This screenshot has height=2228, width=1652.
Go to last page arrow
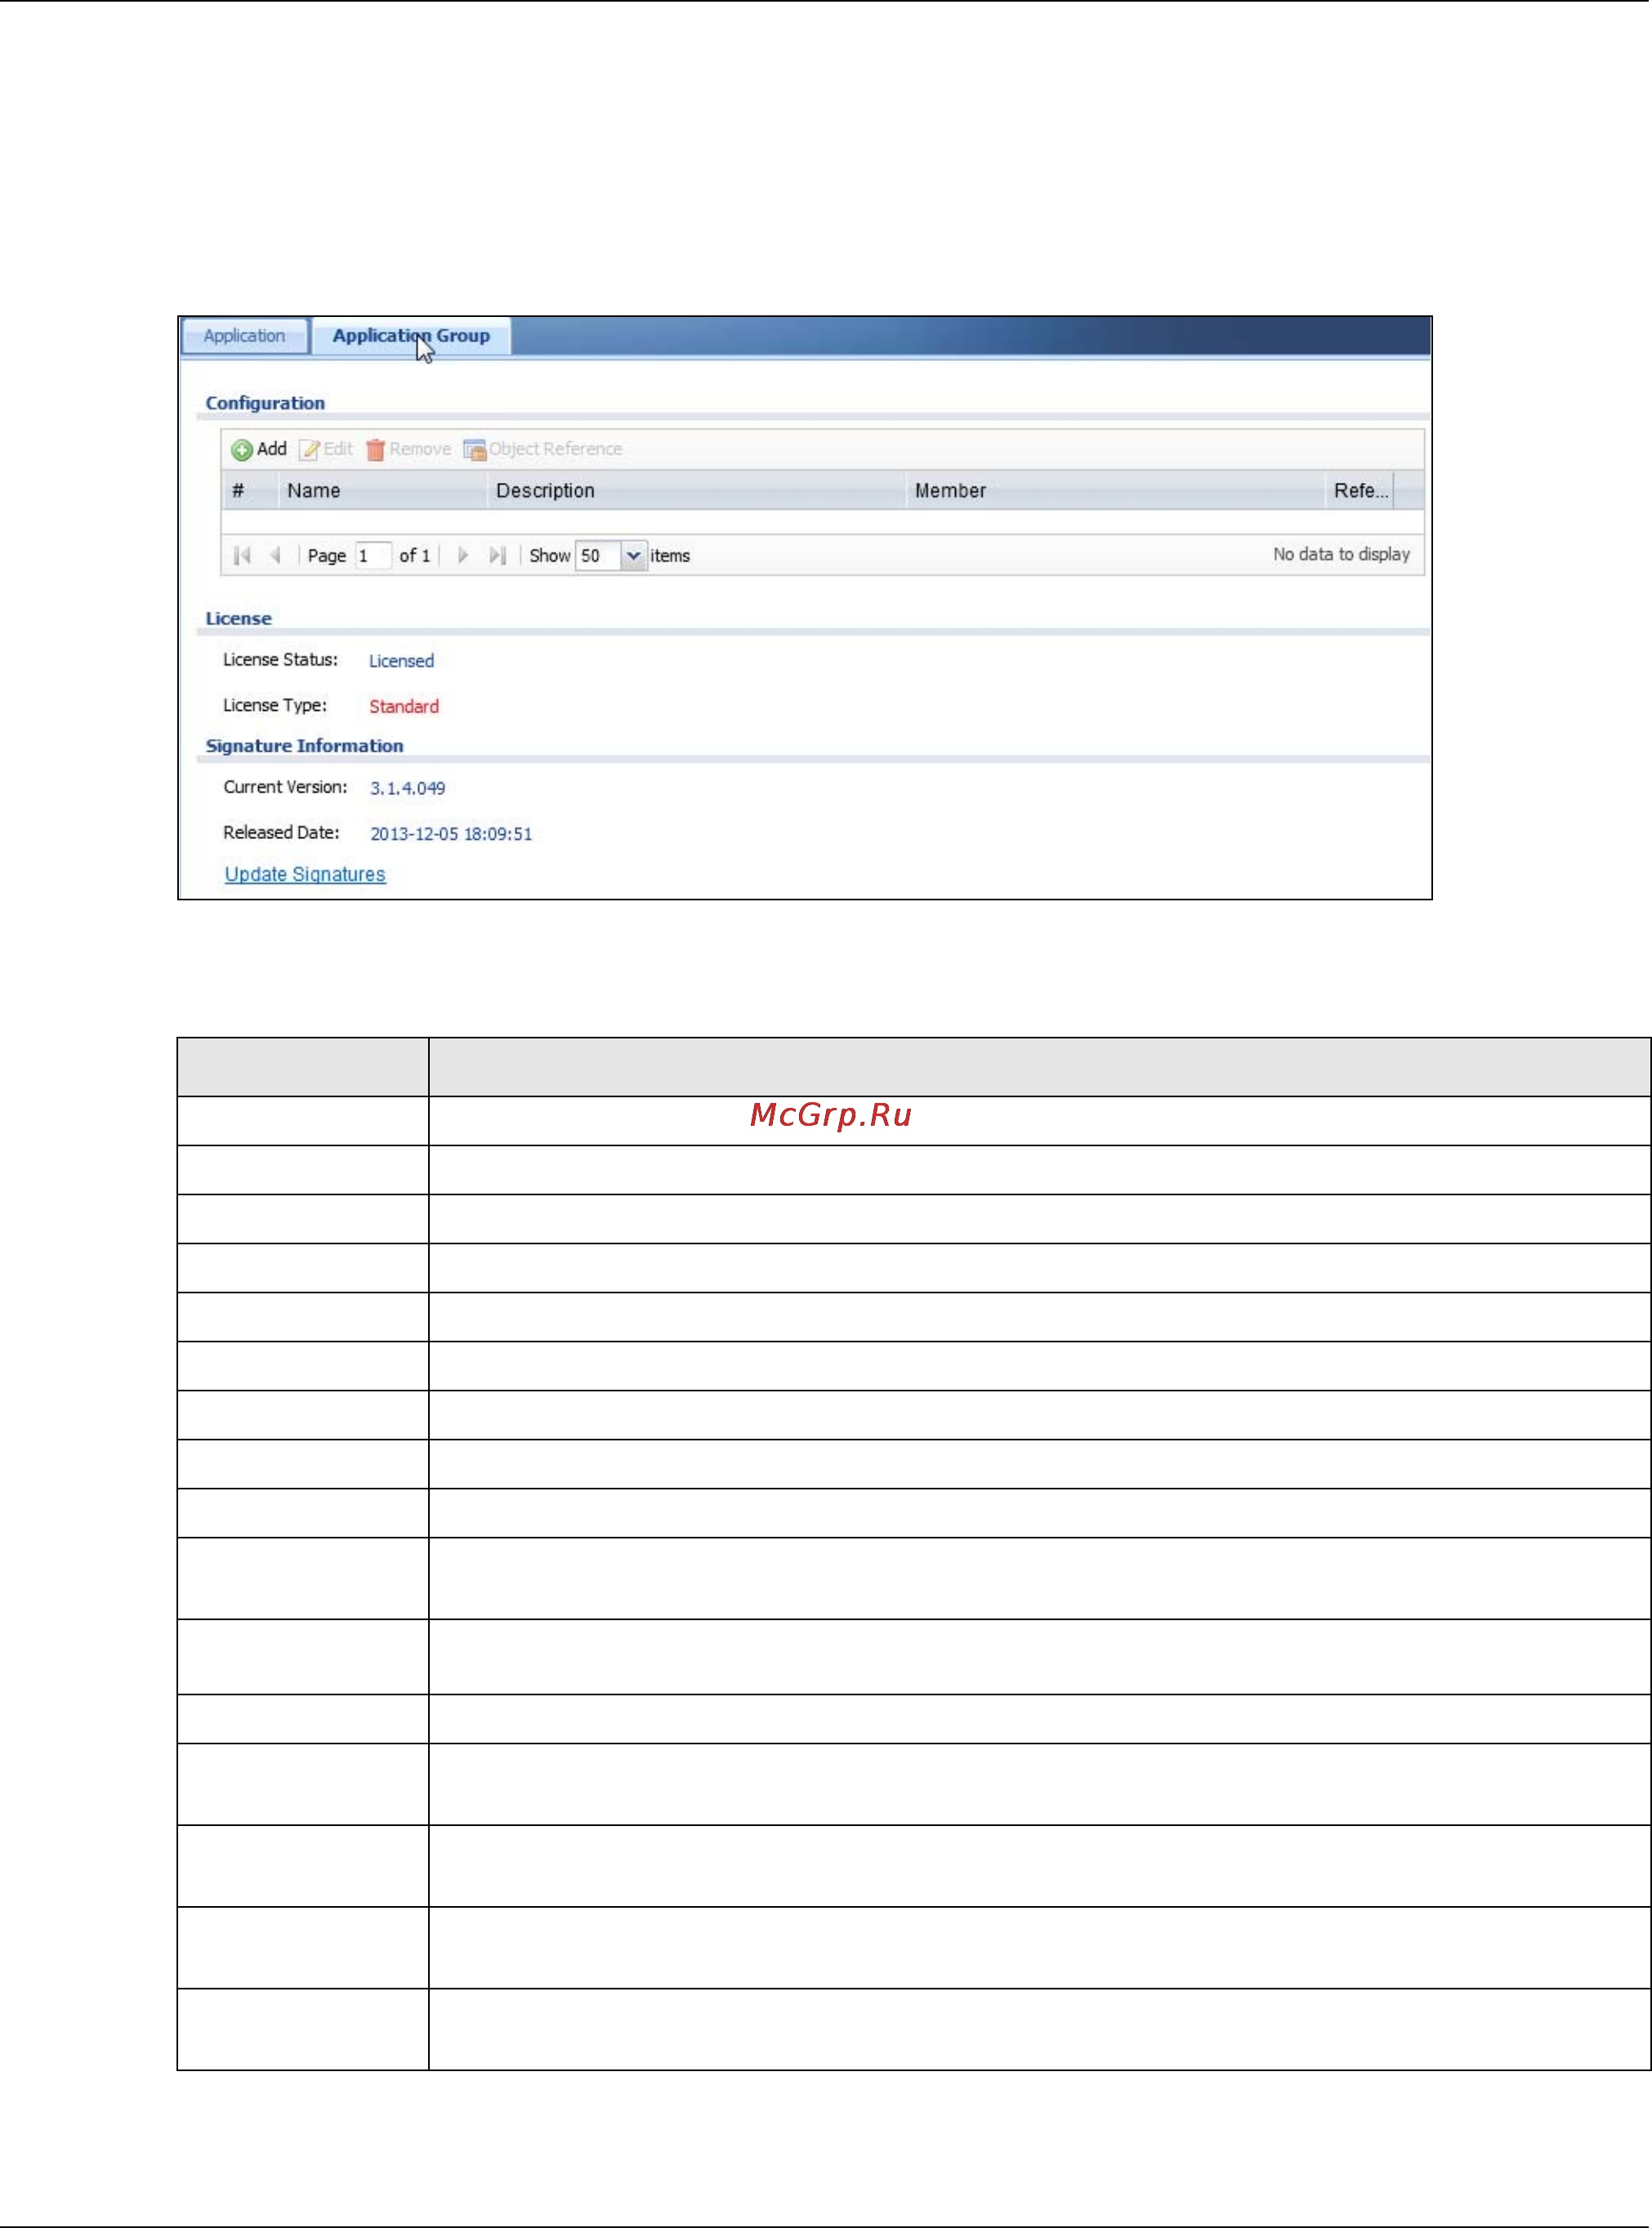tap(497, 555)
